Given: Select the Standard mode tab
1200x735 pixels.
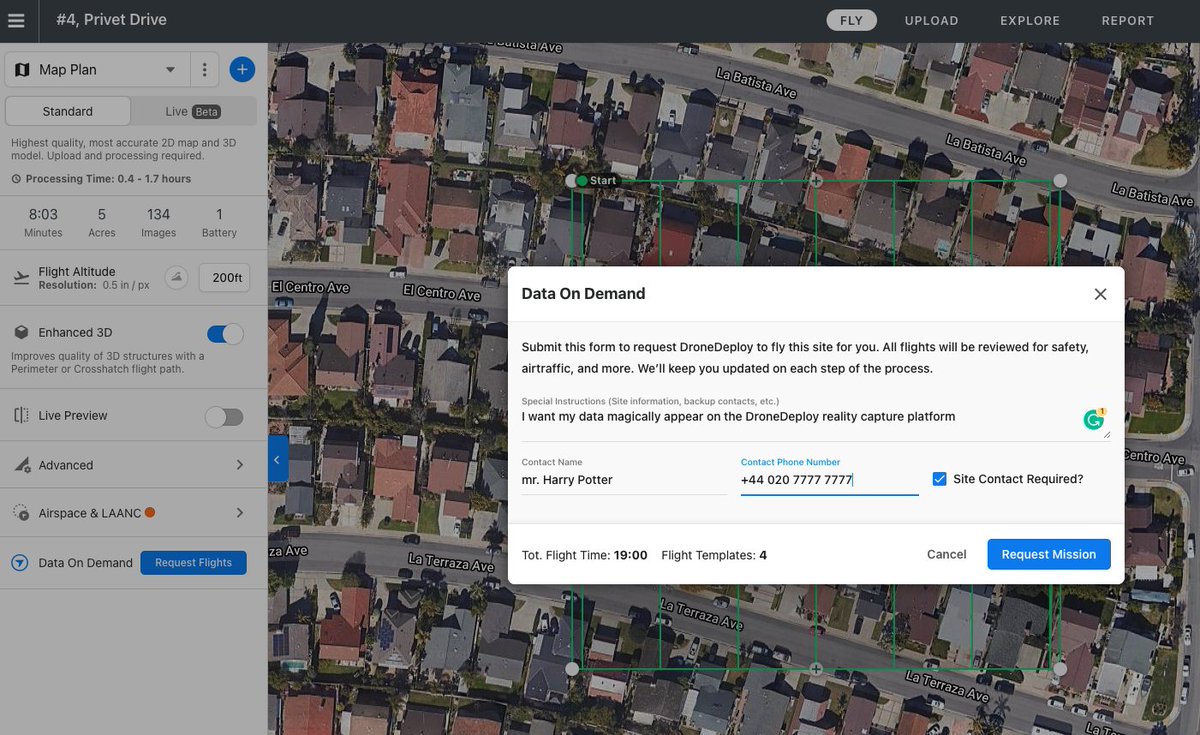Looking at the screenshot, I should click(x=68, y=111).
